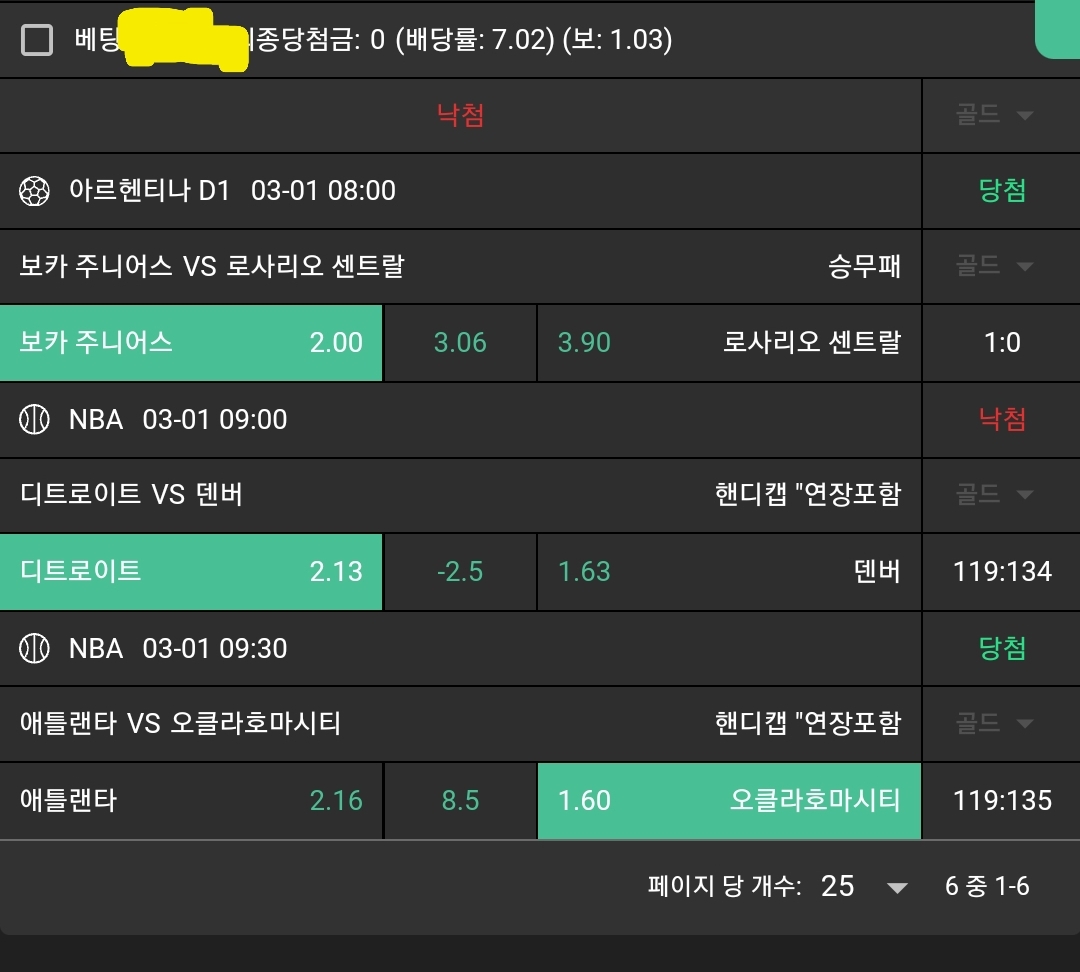
Task: Select 로사리오 센트랄 3.90 odds
Action: (x=728, y=343)
